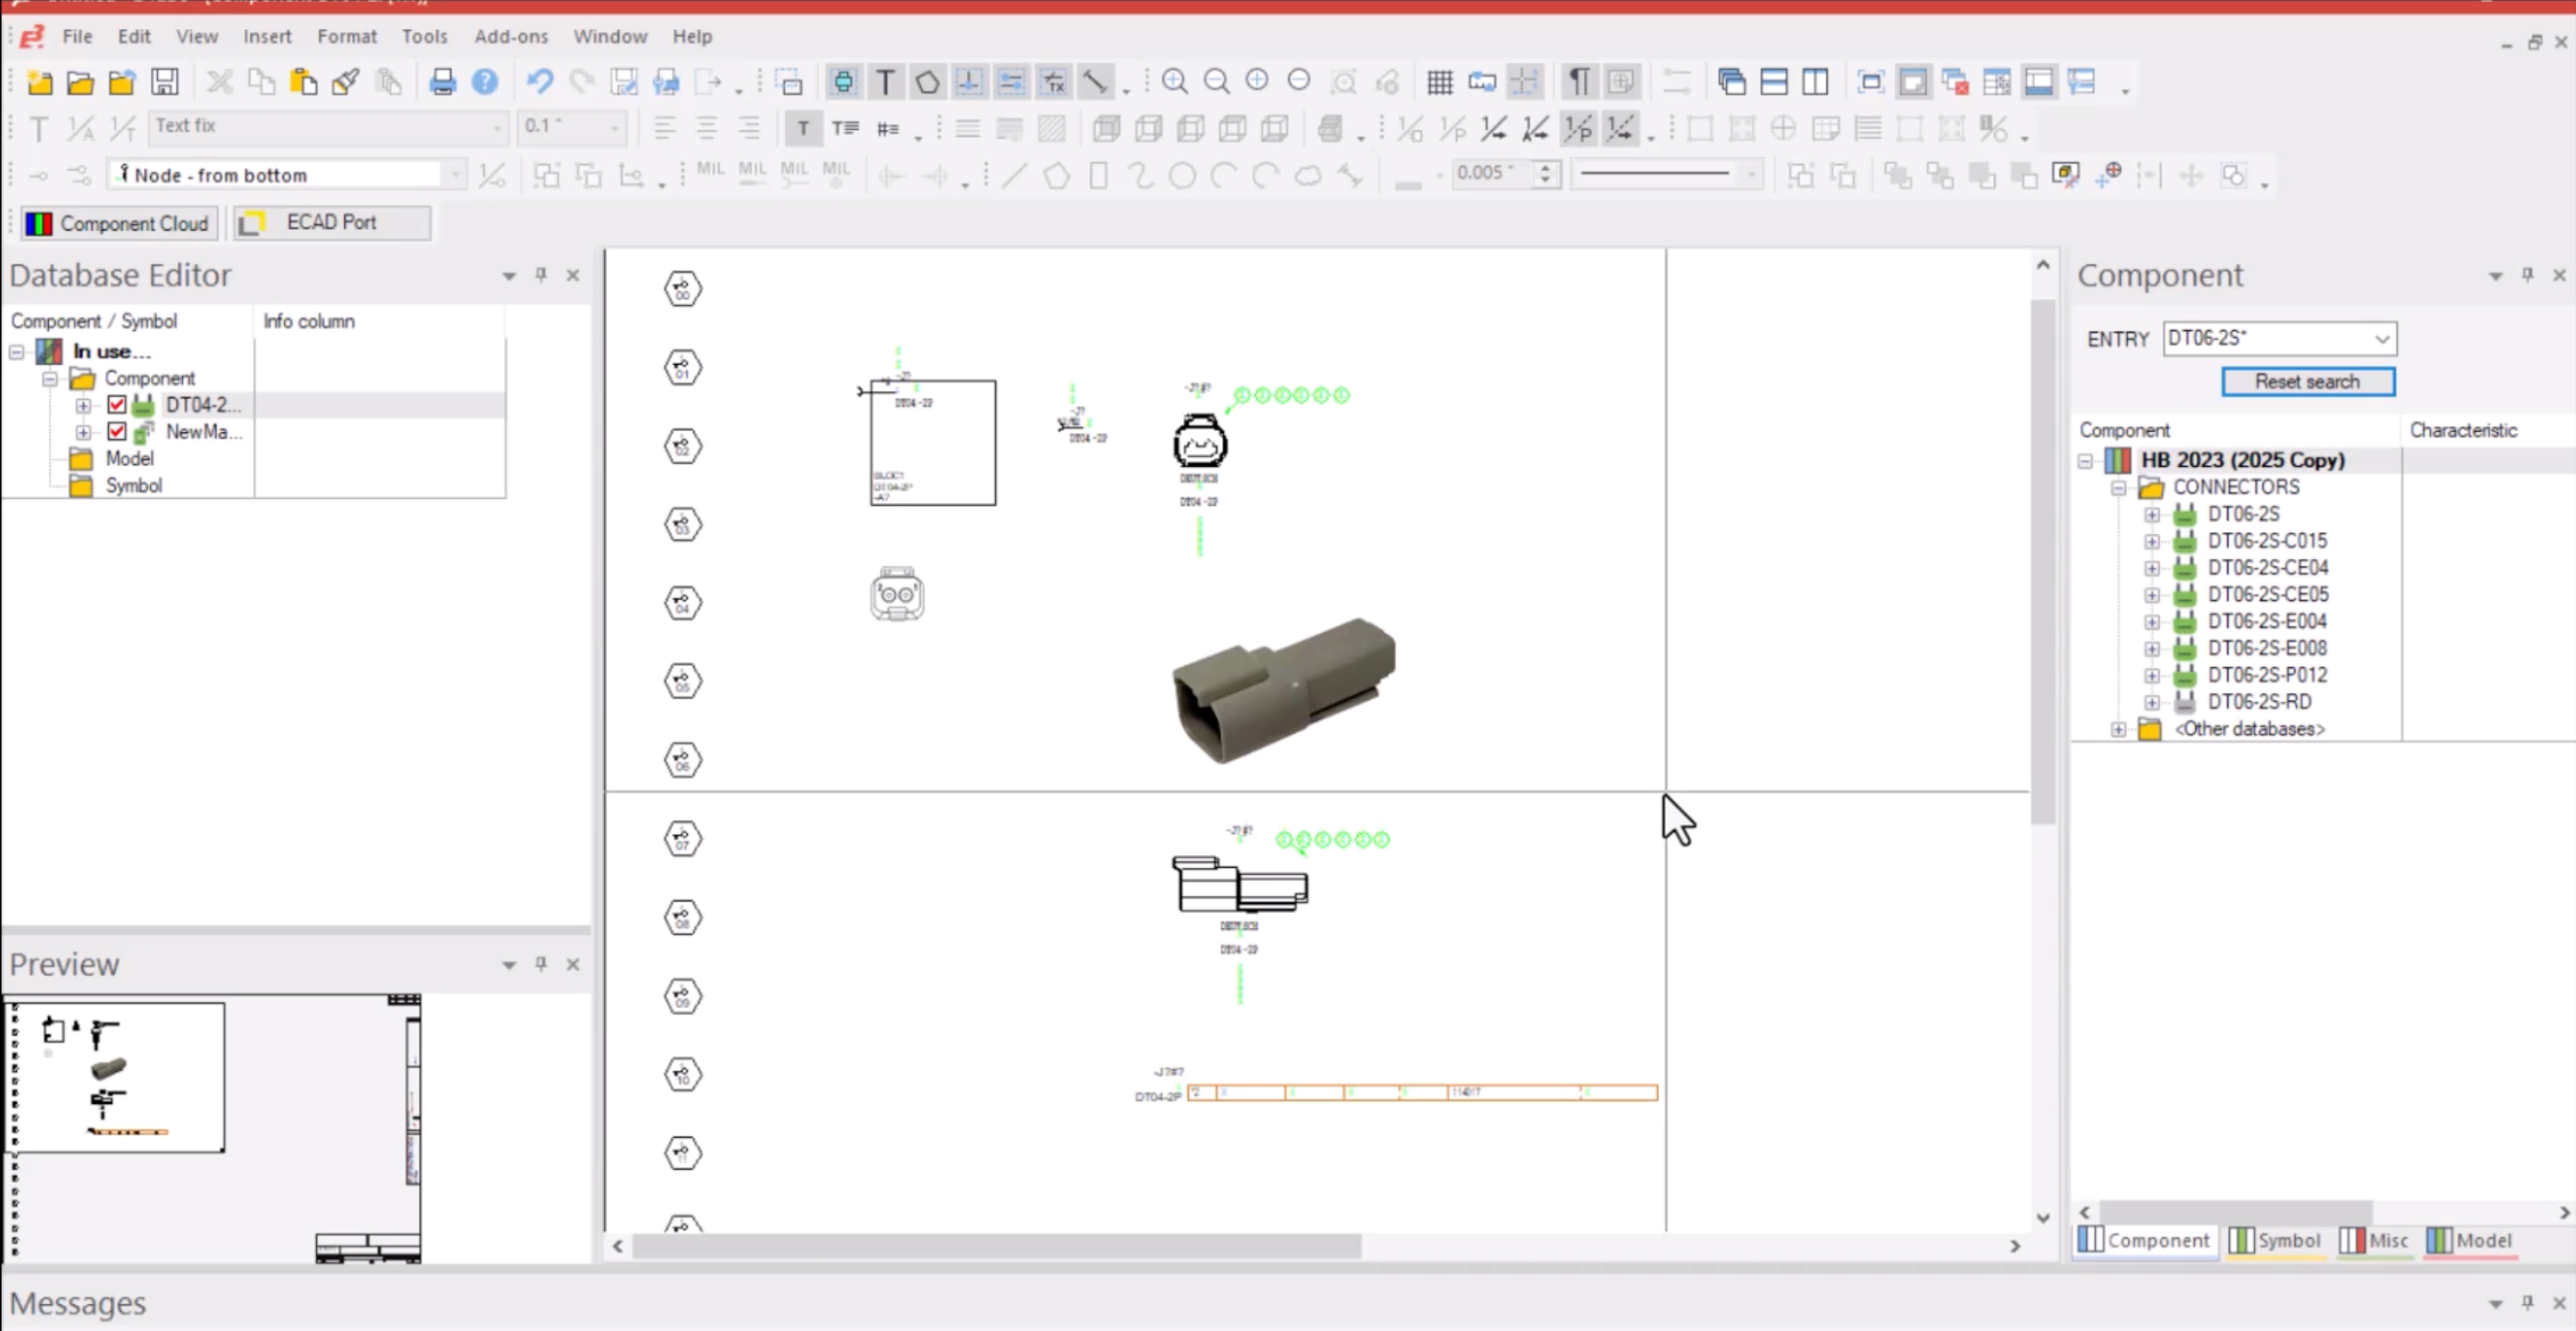
Task: Increase the 0.005 value with the stepper
Action: click(1546, 168)
